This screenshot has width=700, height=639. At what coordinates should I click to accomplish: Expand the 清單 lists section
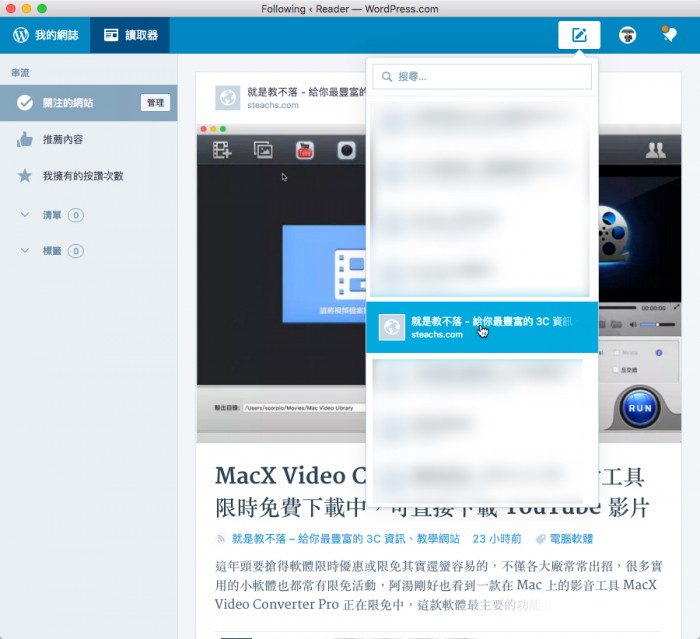pyautogui.click(x=25, y=215)
